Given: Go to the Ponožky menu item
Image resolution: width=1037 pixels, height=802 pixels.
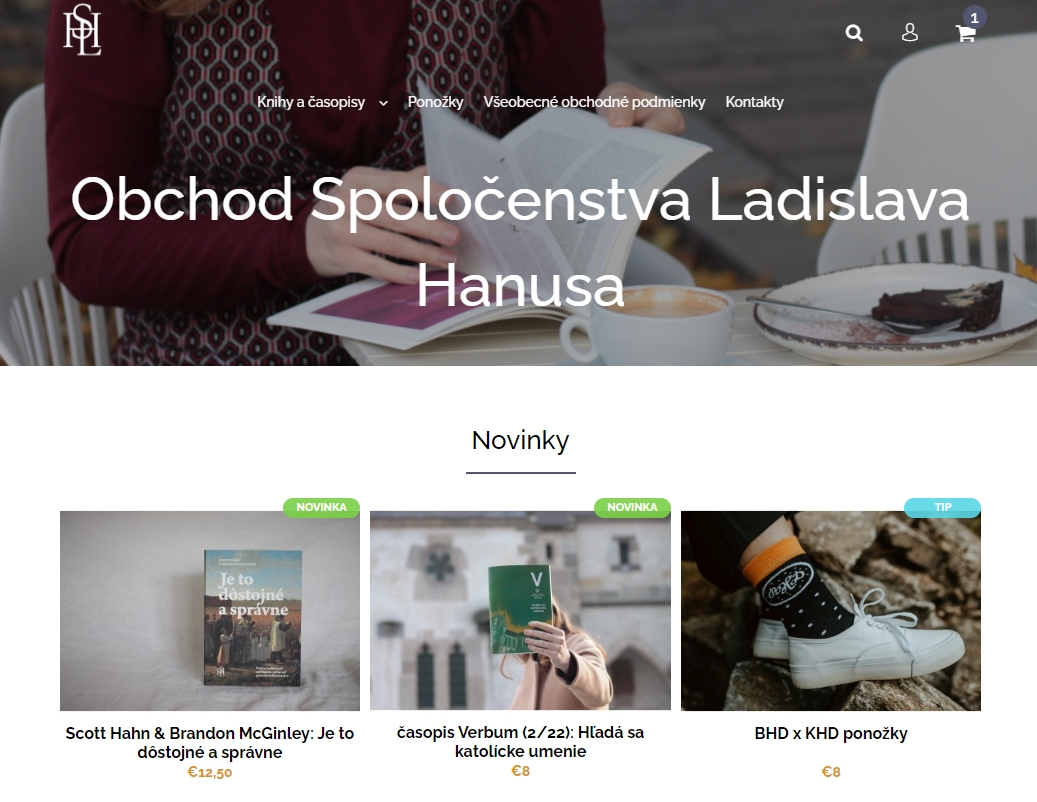Looking at the screenshot, I should [x=435, y=102].
